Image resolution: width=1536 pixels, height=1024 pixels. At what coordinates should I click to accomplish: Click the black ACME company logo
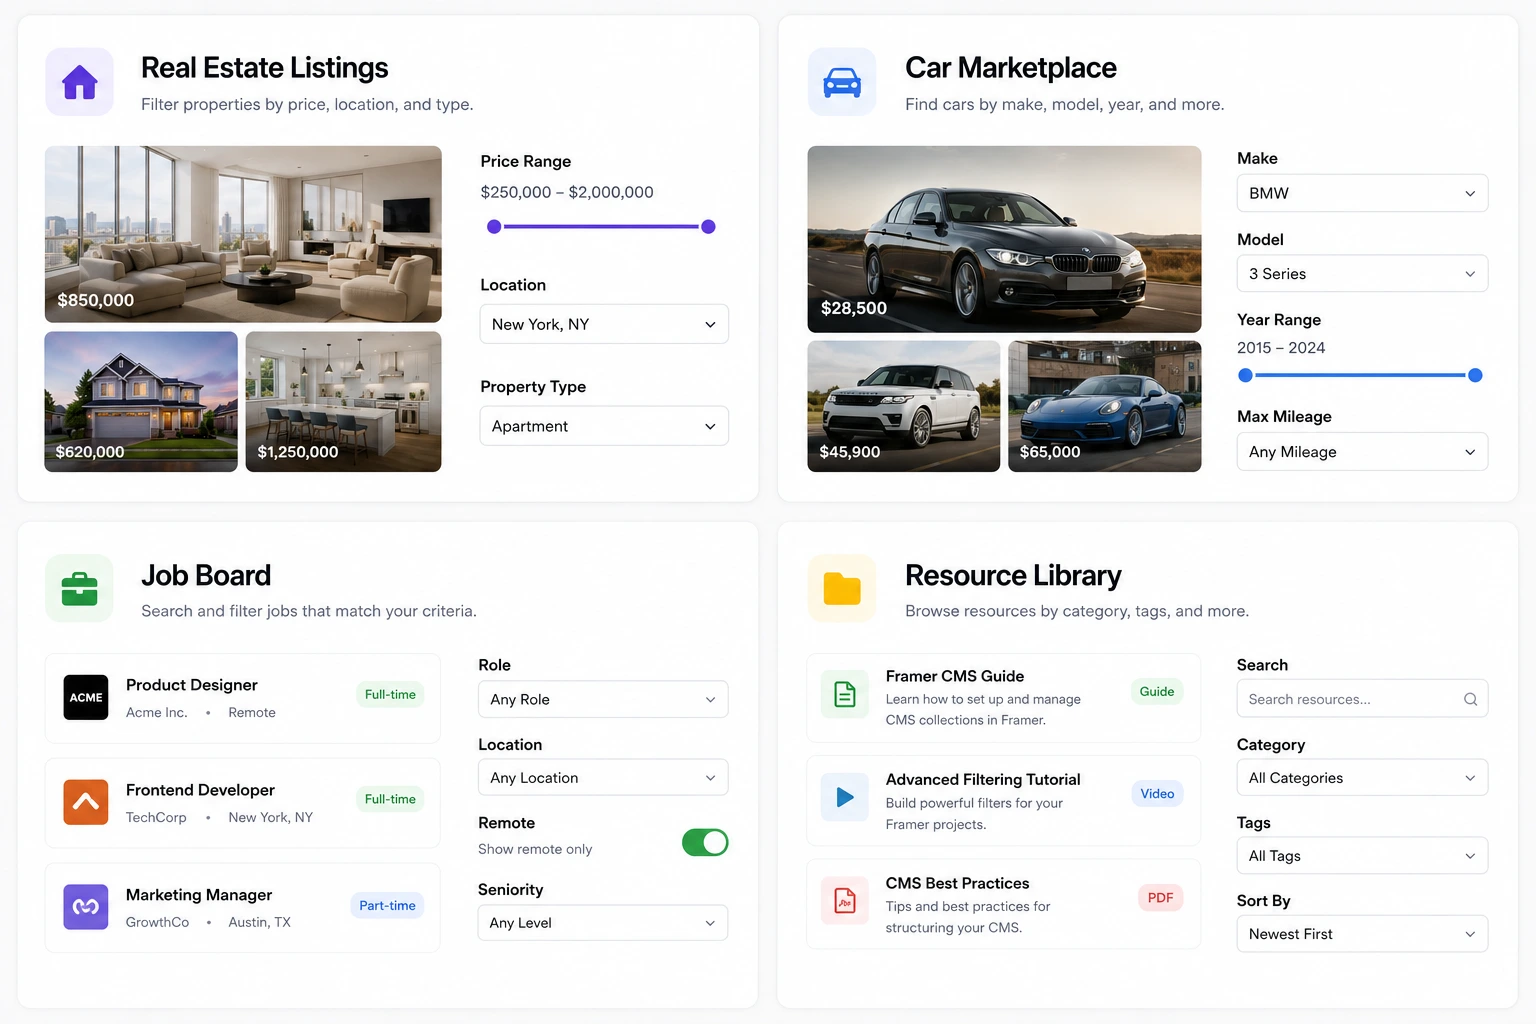[x=86, y=698]
